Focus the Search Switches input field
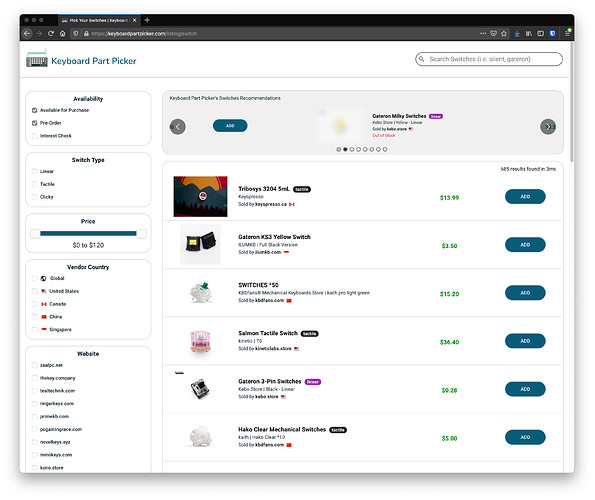The width and height of the screenshot is (595, 500). tap(489, 59)
